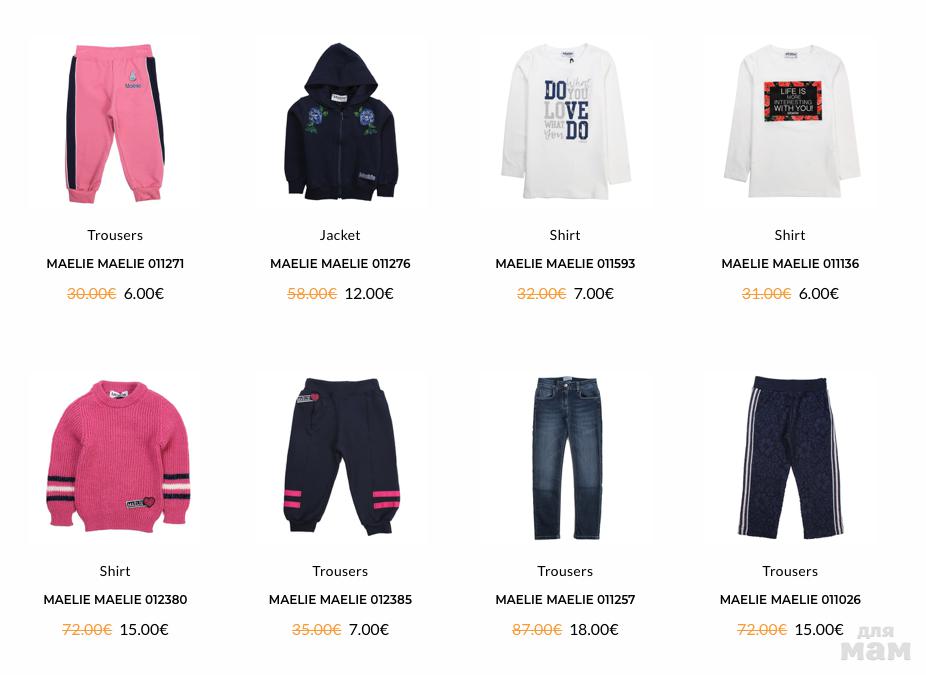Open the 'Life Is' white shirt image

pos(790,122)
